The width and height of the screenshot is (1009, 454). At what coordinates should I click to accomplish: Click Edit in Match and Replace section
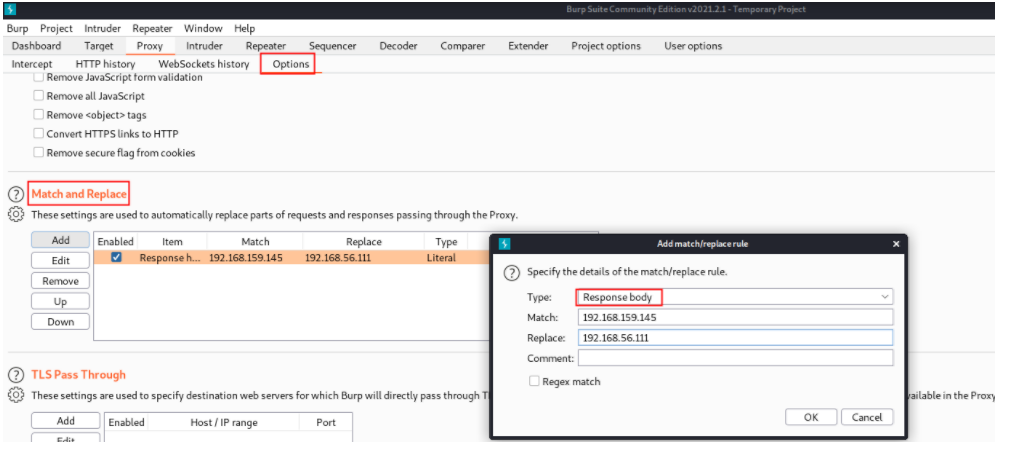[x=60, y=260]
